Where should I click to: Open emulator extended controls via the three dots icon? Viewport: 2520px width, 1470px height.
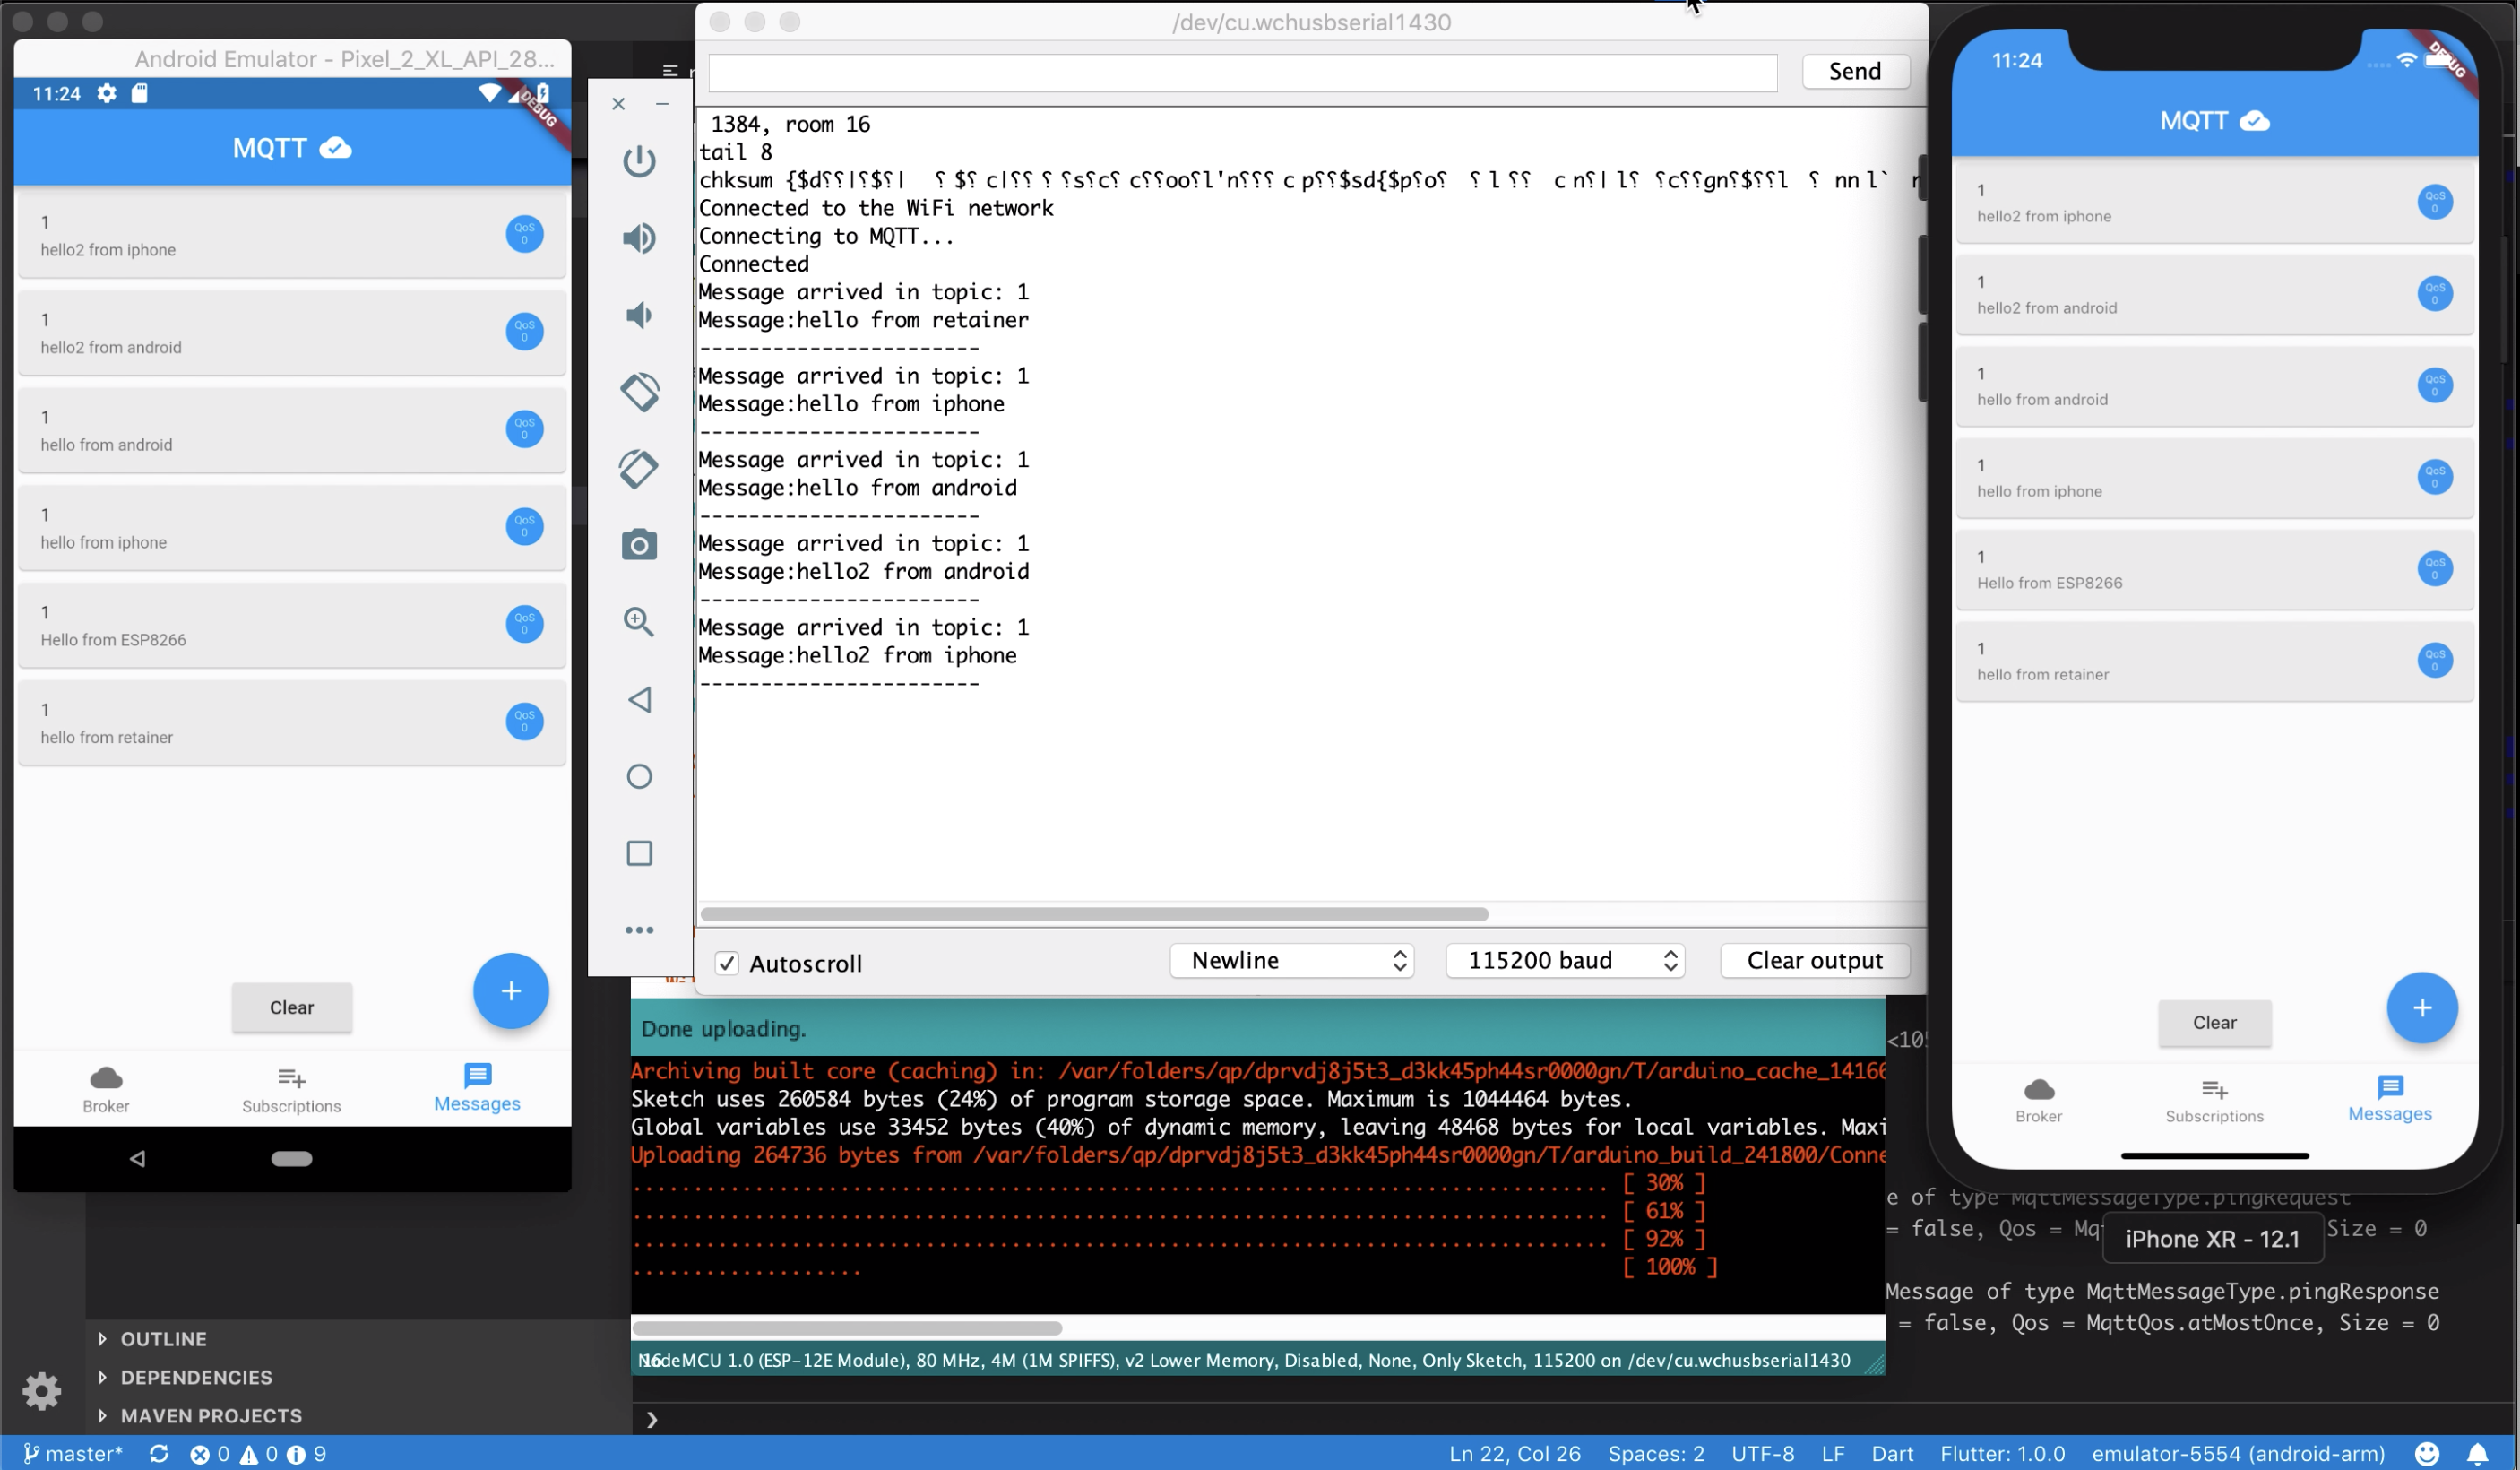click(x=639, y=930)
